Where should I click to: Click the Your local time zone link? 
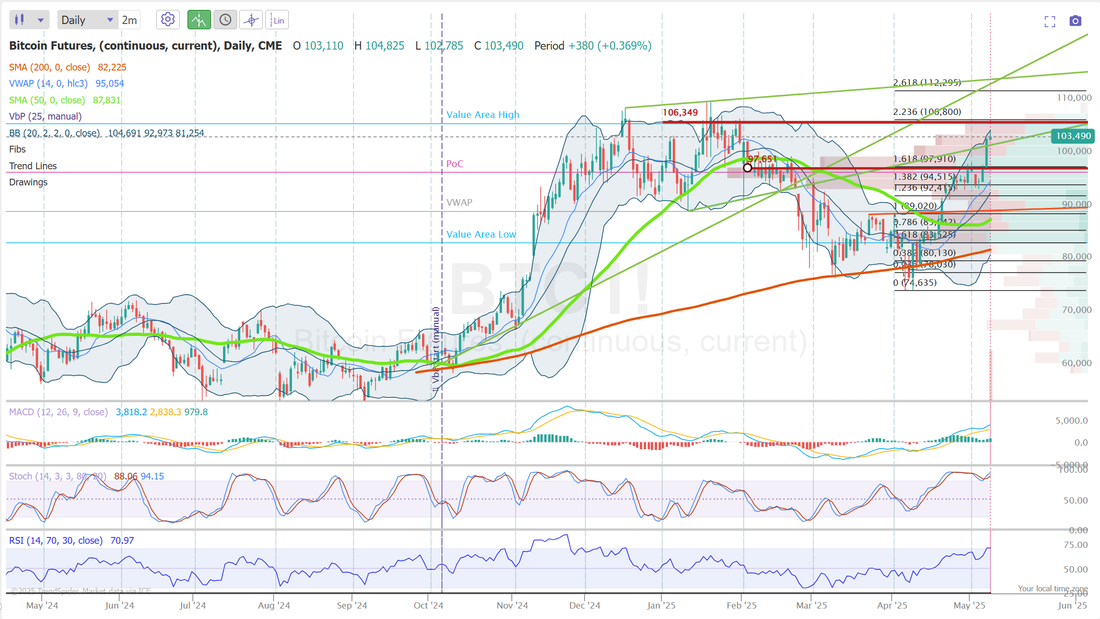point(1052,589)
